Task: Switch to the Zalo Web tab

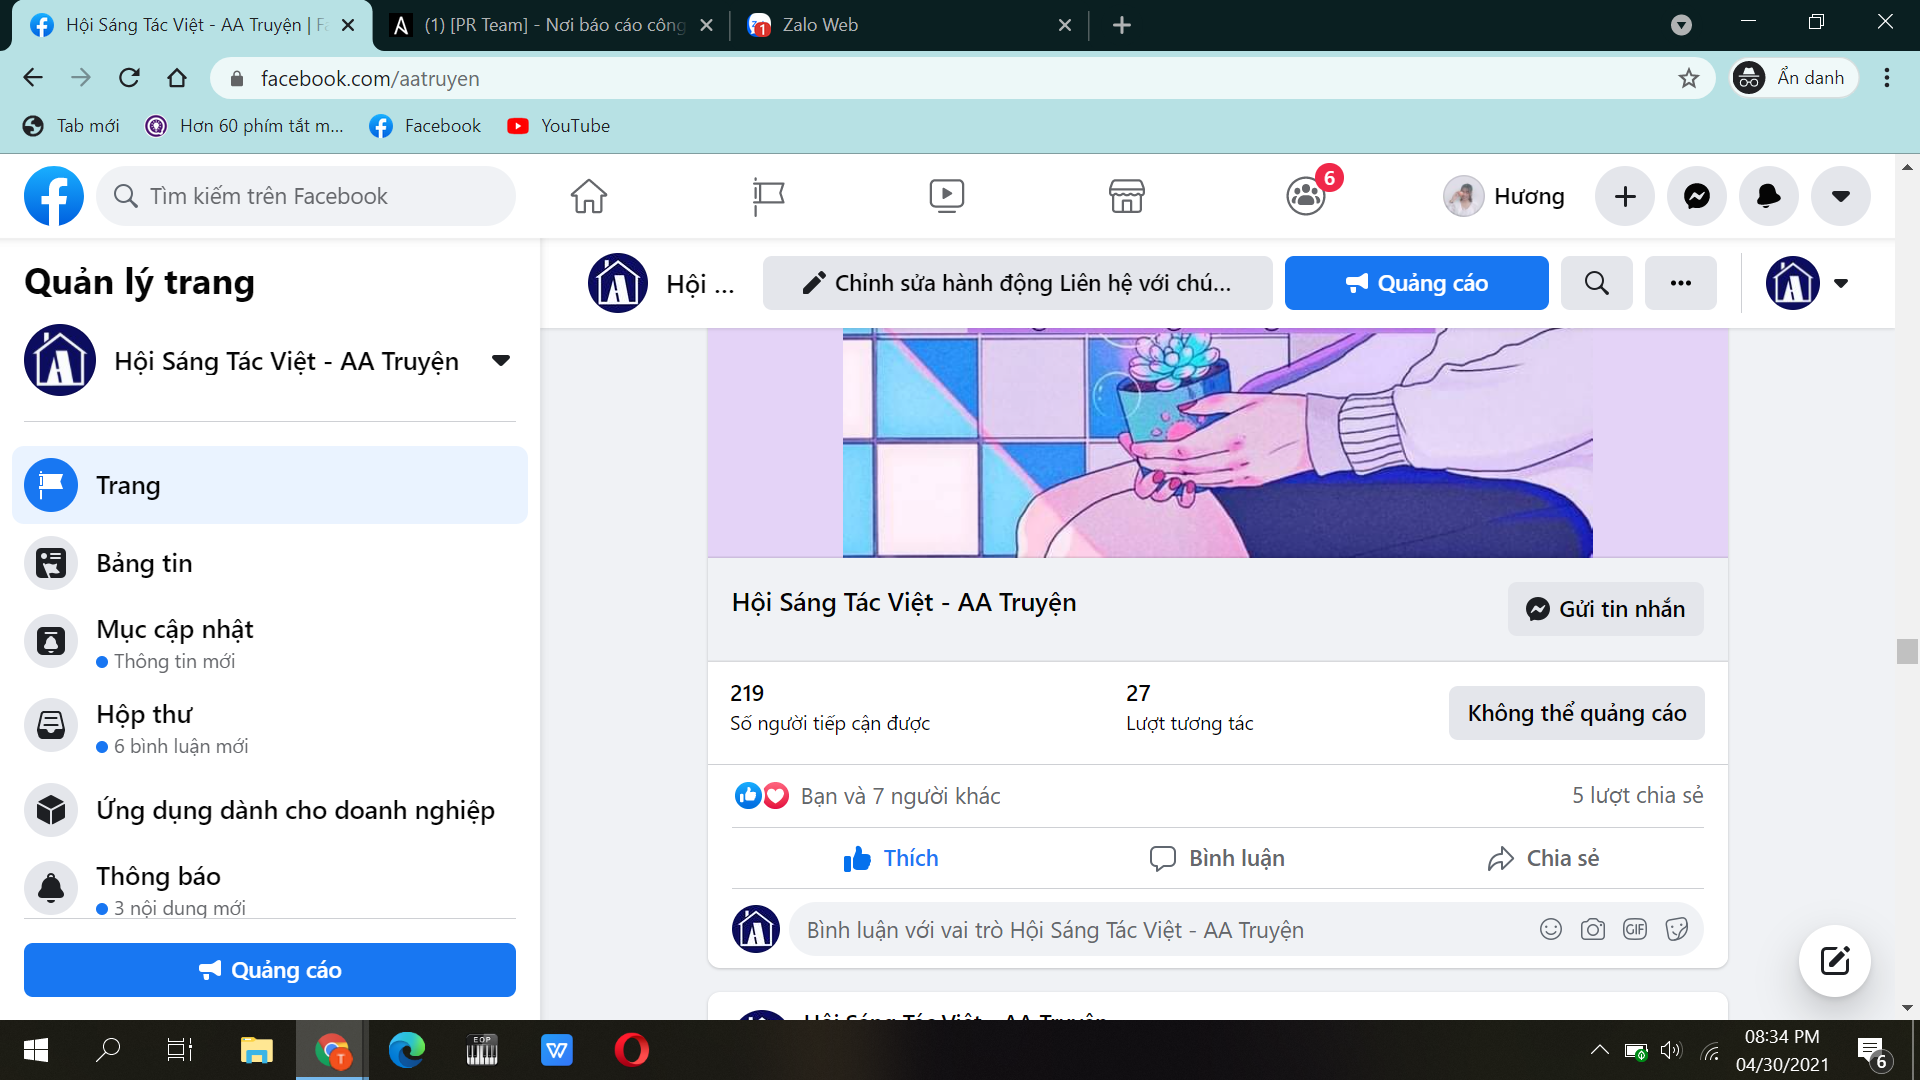Action: [x=909, y=25]
